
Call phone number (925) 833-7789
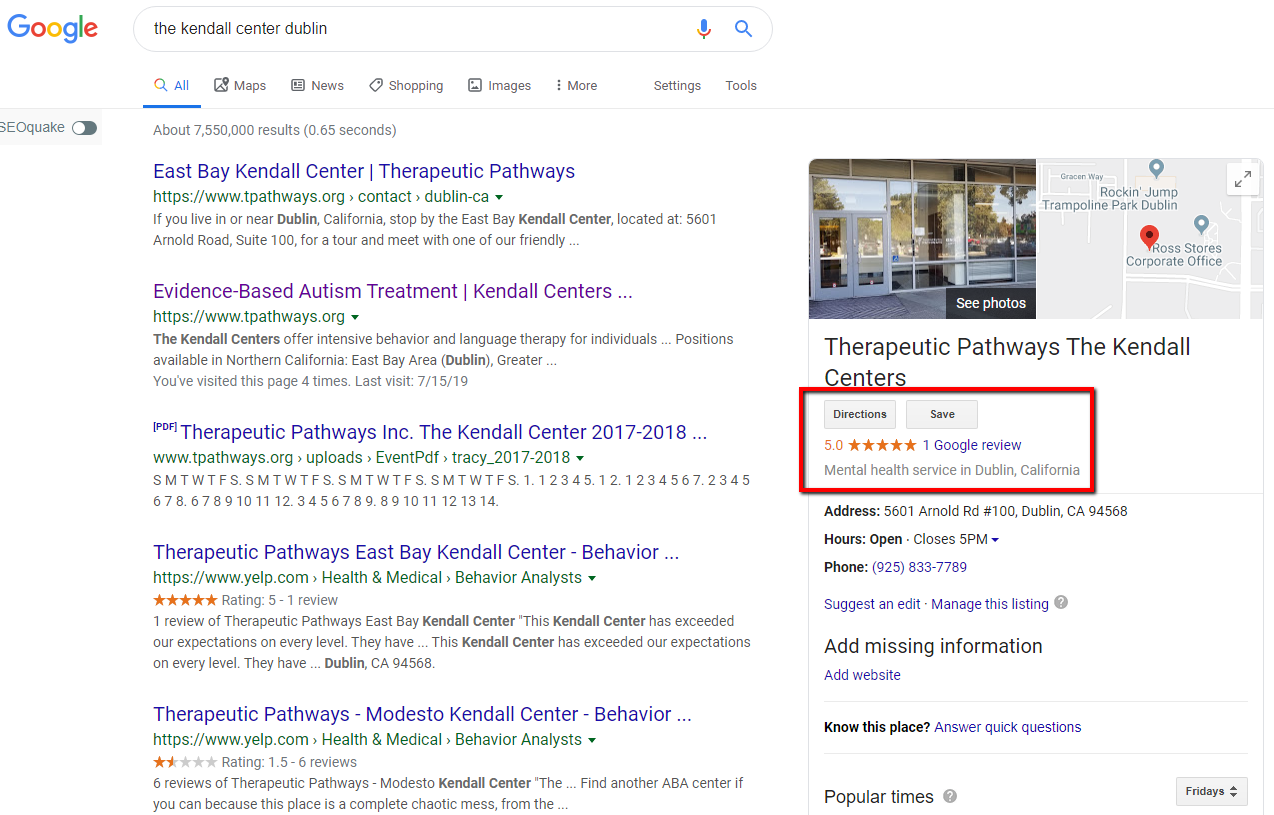[x=919, y=567]
